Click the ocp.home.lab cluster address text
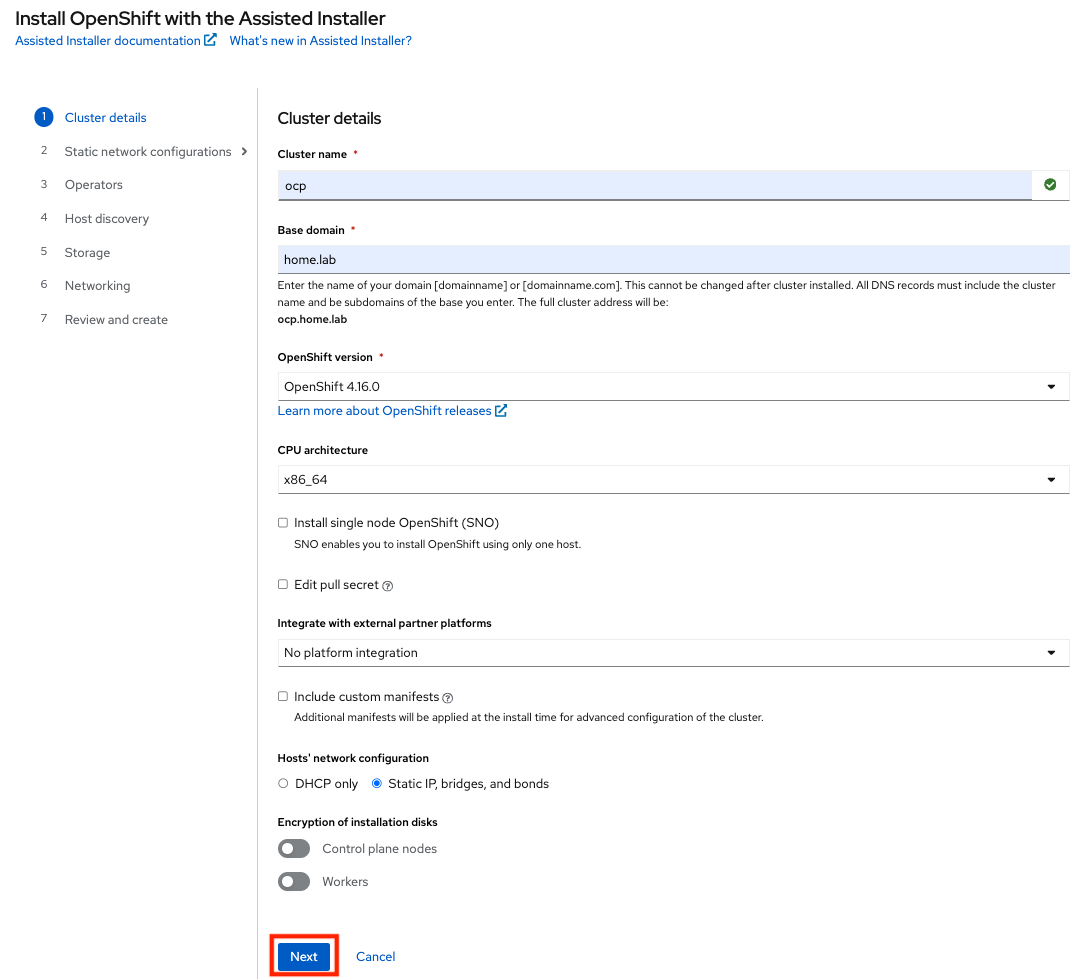Image resolution: width=1082 pixels, height=979 pixels. point(313,319)
